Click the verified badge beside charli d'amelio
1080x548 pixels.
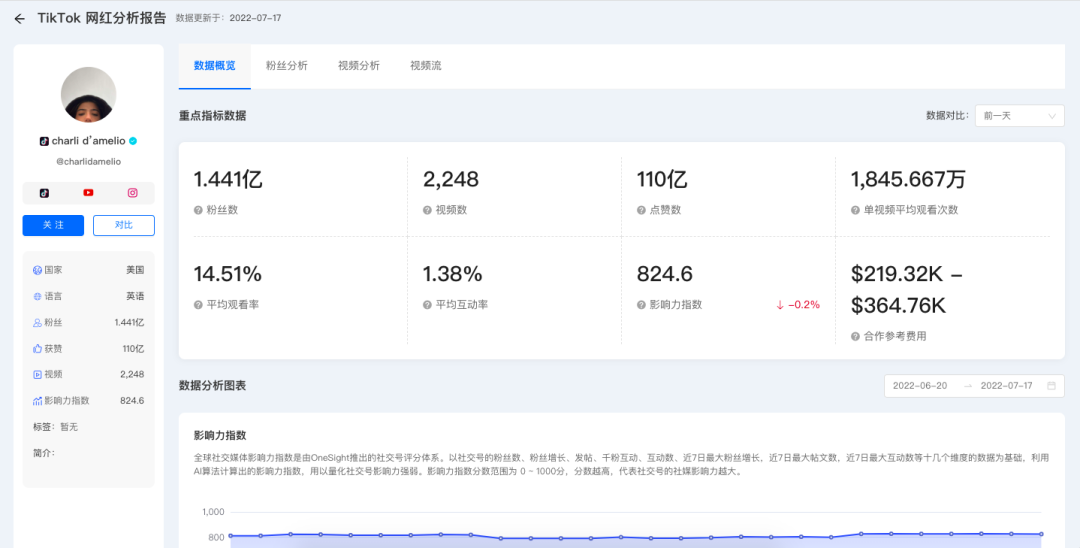(x=133, y=140)
